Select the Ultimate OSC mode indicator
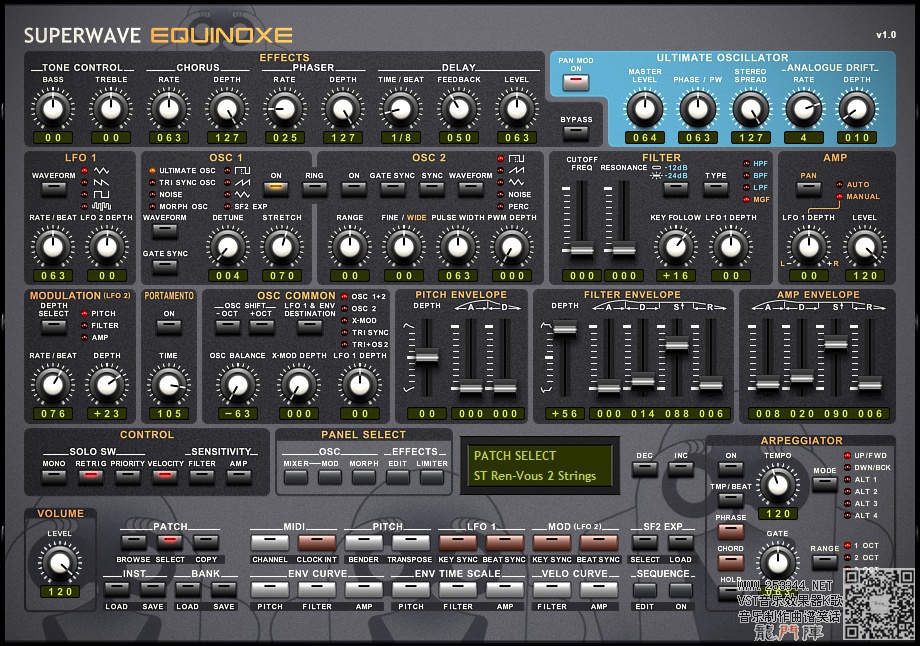 [x=153, y=171]
